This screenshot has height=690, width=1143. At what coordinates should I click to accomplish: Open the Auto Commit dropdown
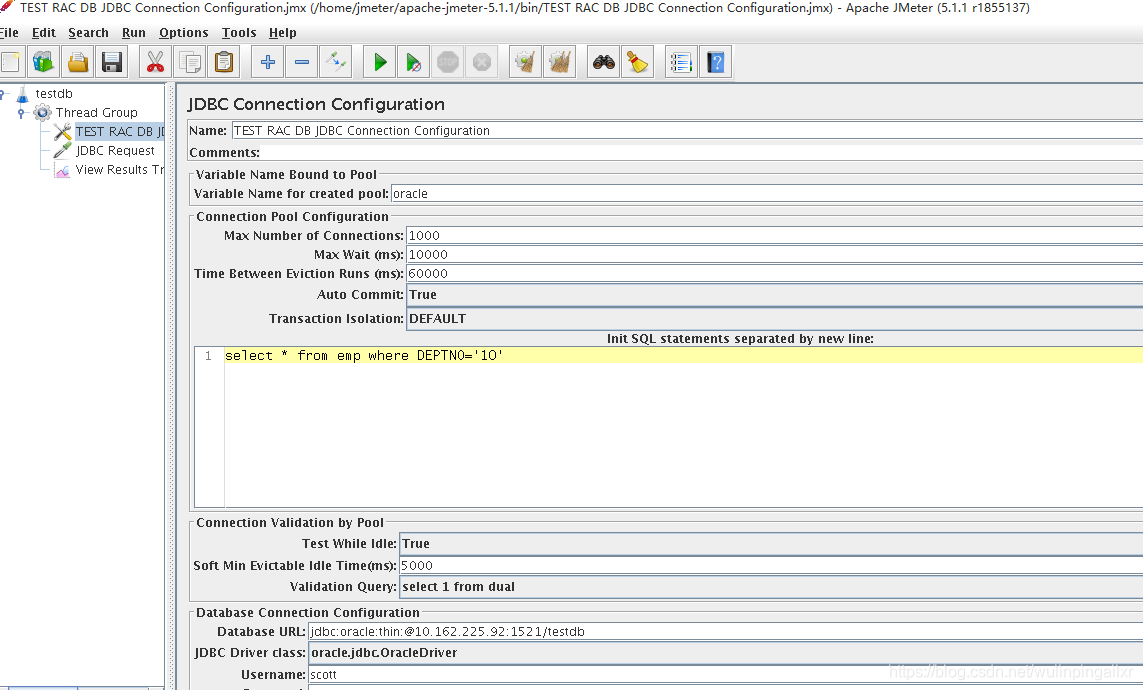tap(774, 294)
